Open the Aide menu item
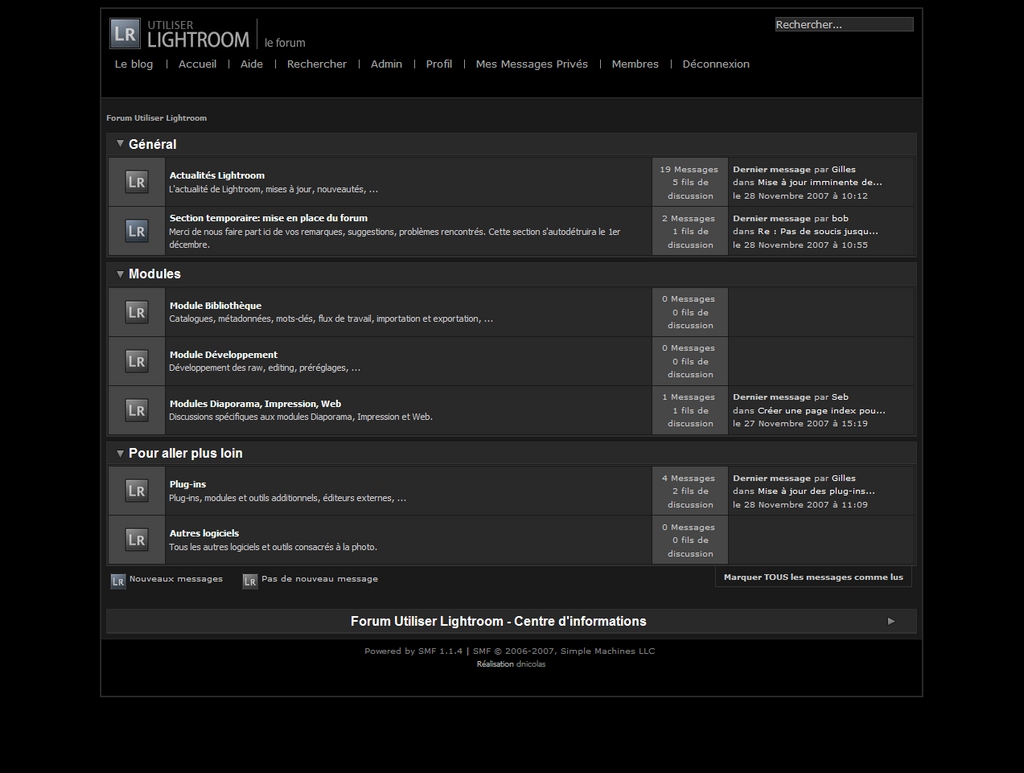This screenshot has height=773, width=1024. (251, 64)
